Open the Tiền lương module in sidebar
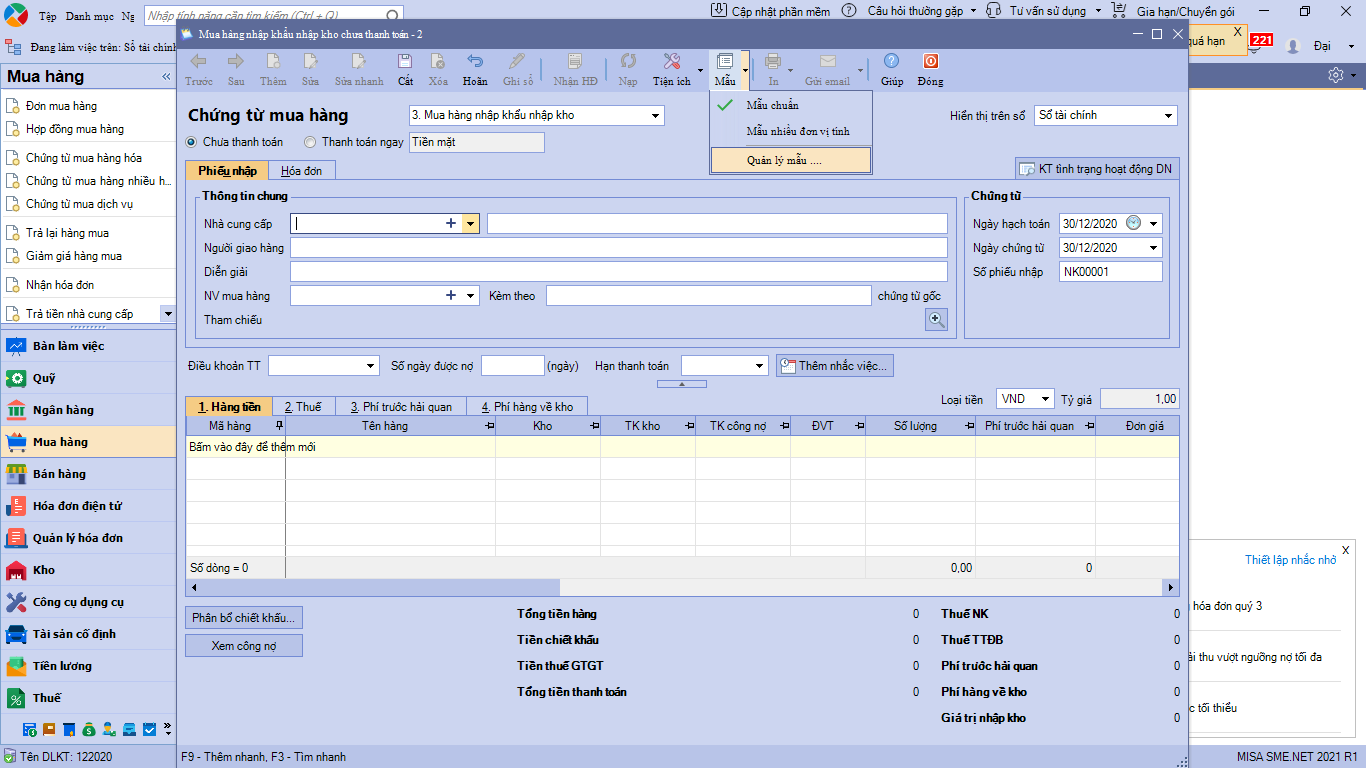Screen dimensions: 1366x768 click(x=88, y=666)
